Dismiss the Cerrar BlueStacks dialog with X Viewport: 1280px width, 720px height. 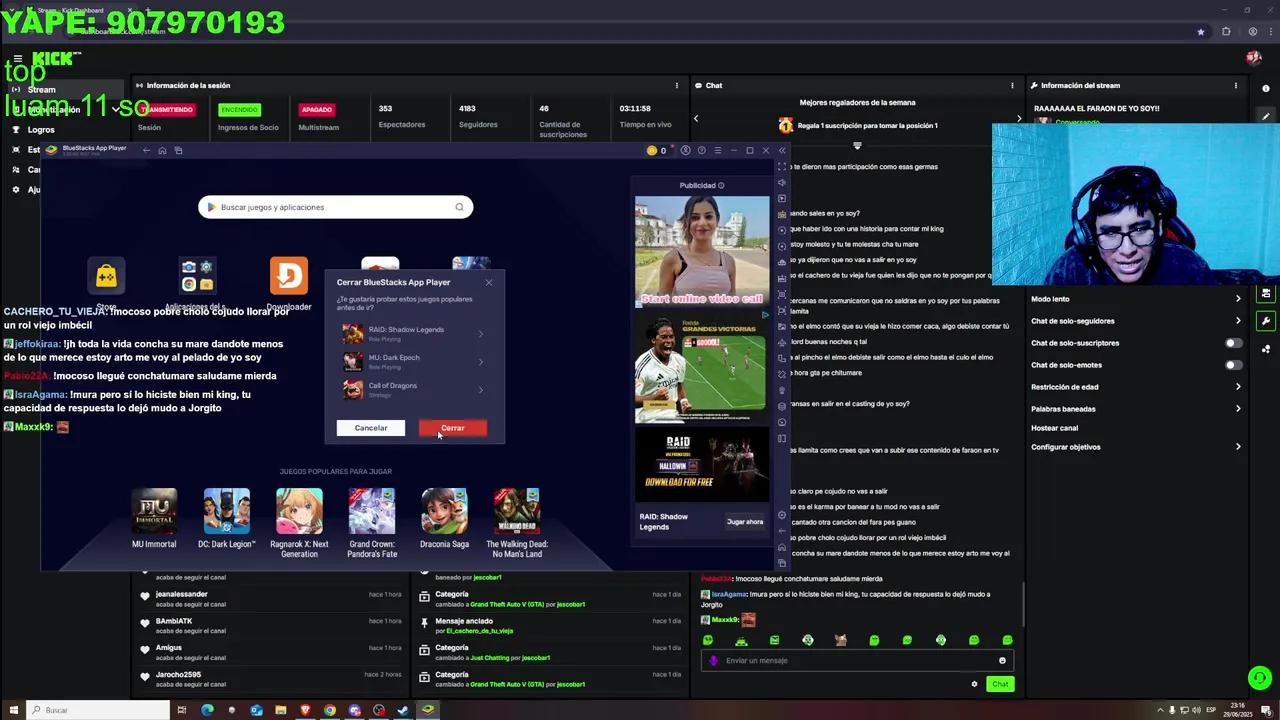[489, 282]
